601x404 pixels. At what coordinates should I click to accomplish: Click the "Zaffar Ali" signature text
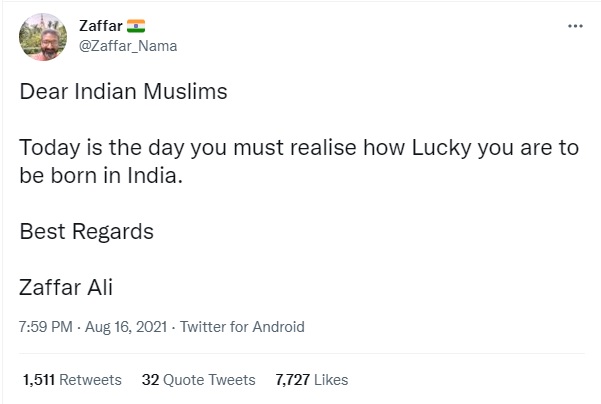66,287
